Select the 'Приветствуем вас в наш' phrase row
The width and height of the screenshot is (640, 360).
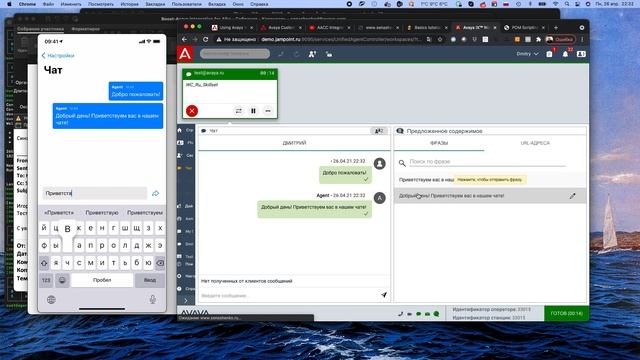point(490,180)
